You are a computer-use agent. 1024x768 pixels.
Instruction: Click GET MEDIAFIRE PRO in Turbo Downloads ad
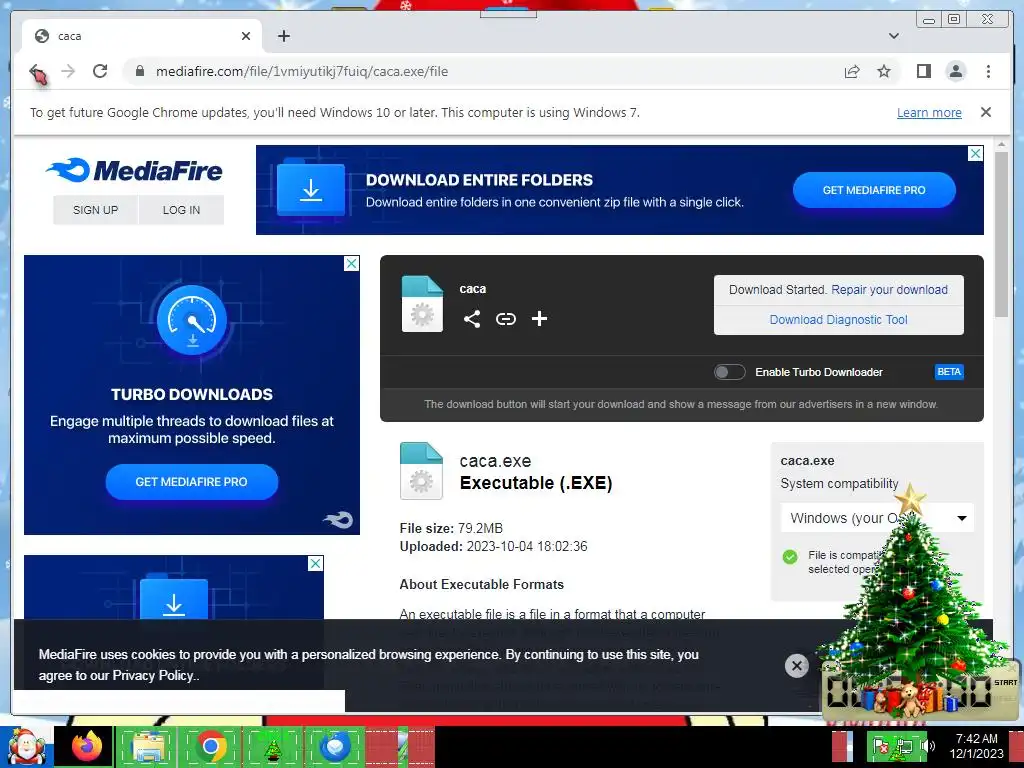tap(191, 482)
